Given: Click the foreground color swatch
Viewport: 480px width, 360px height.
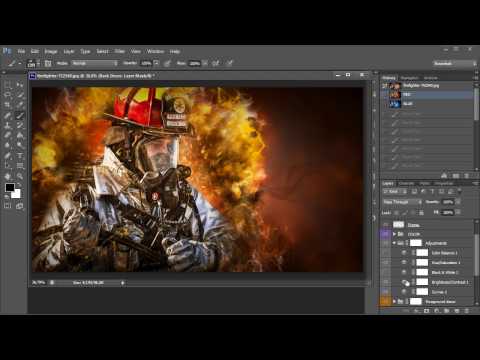Looking at the screenshot, I should coord(10,187).
